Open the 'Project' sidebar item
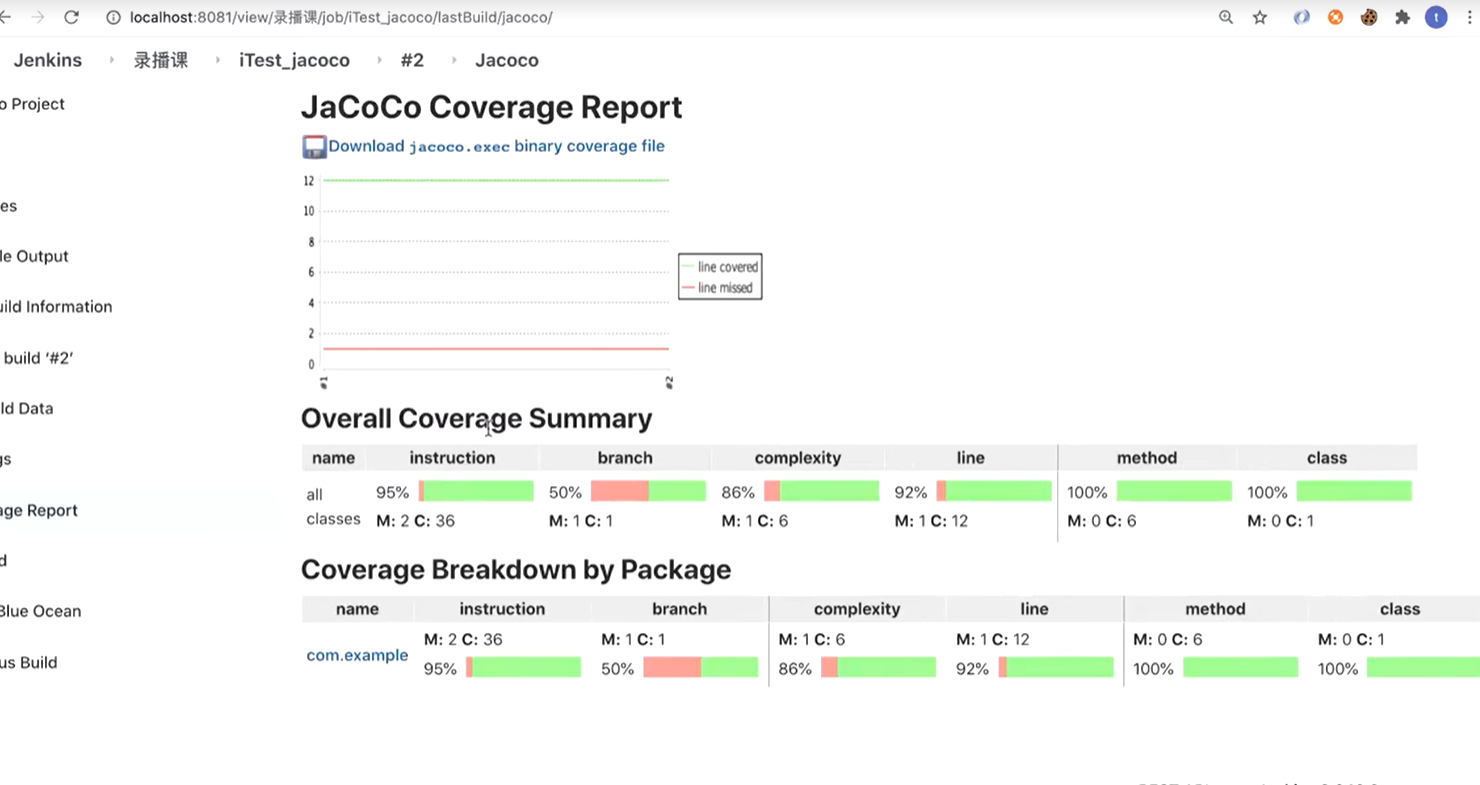The width and height of the screenshot is (1480, 785). click(32, 104)
